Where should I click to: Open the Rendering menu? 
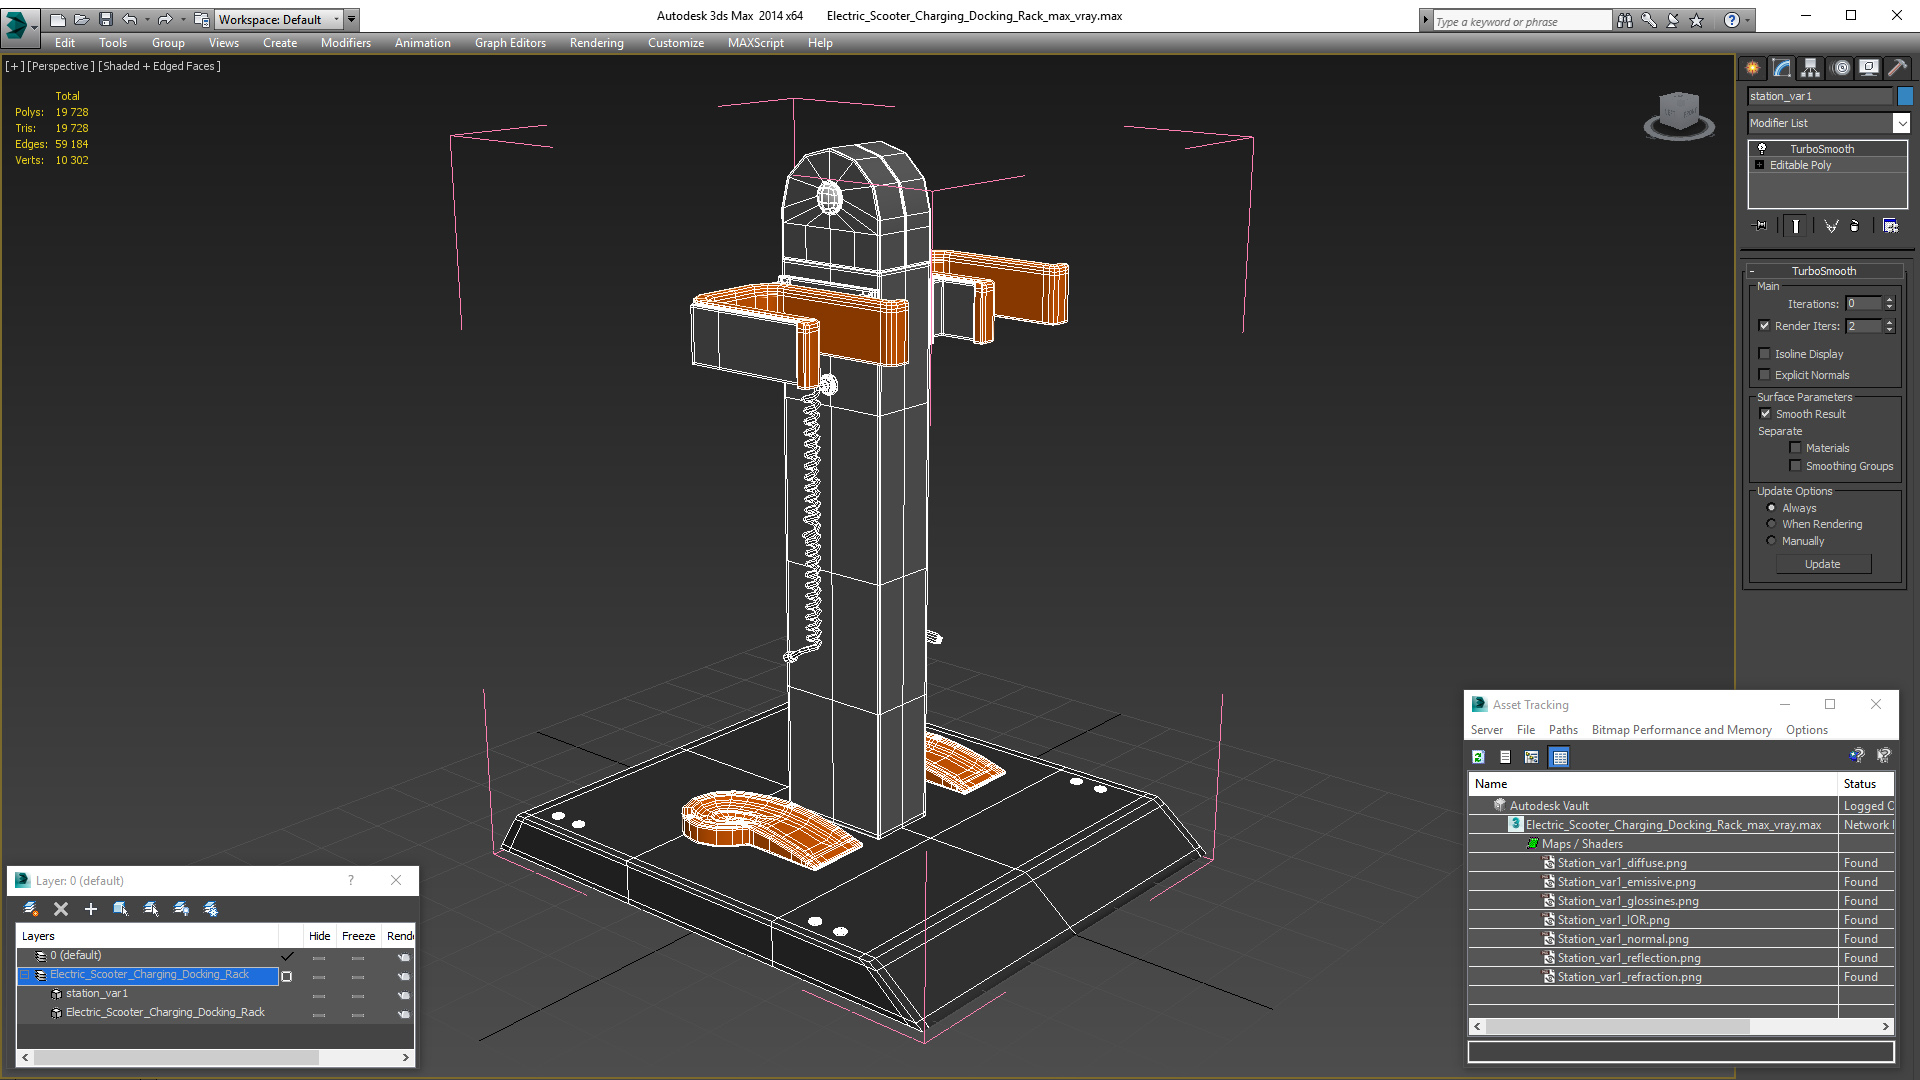(x=597, y=43)
